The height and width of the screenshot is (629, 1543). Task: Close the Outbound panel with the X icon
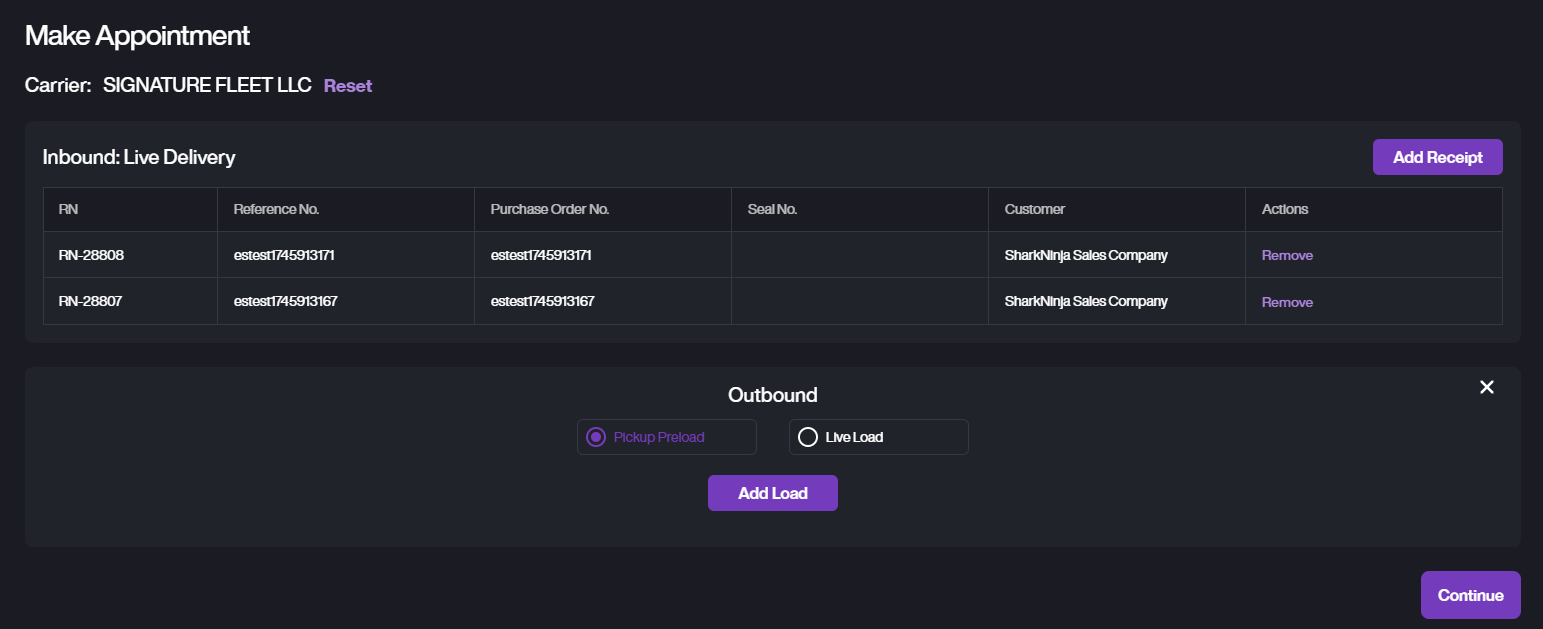[1486, 387]
